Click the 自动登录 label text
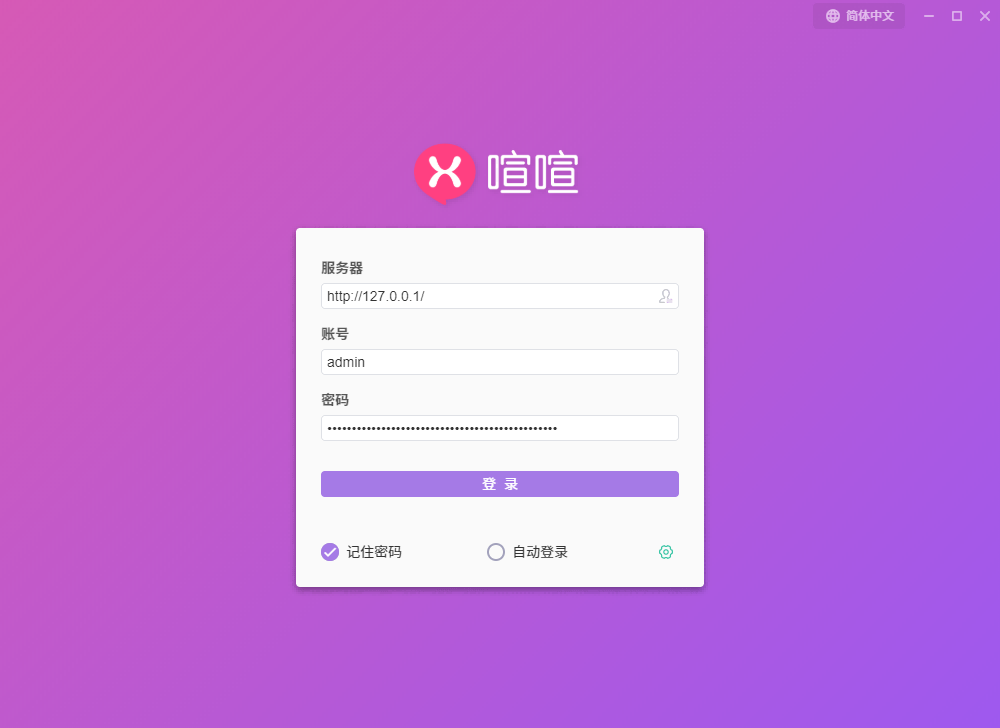 click(540, 552)
